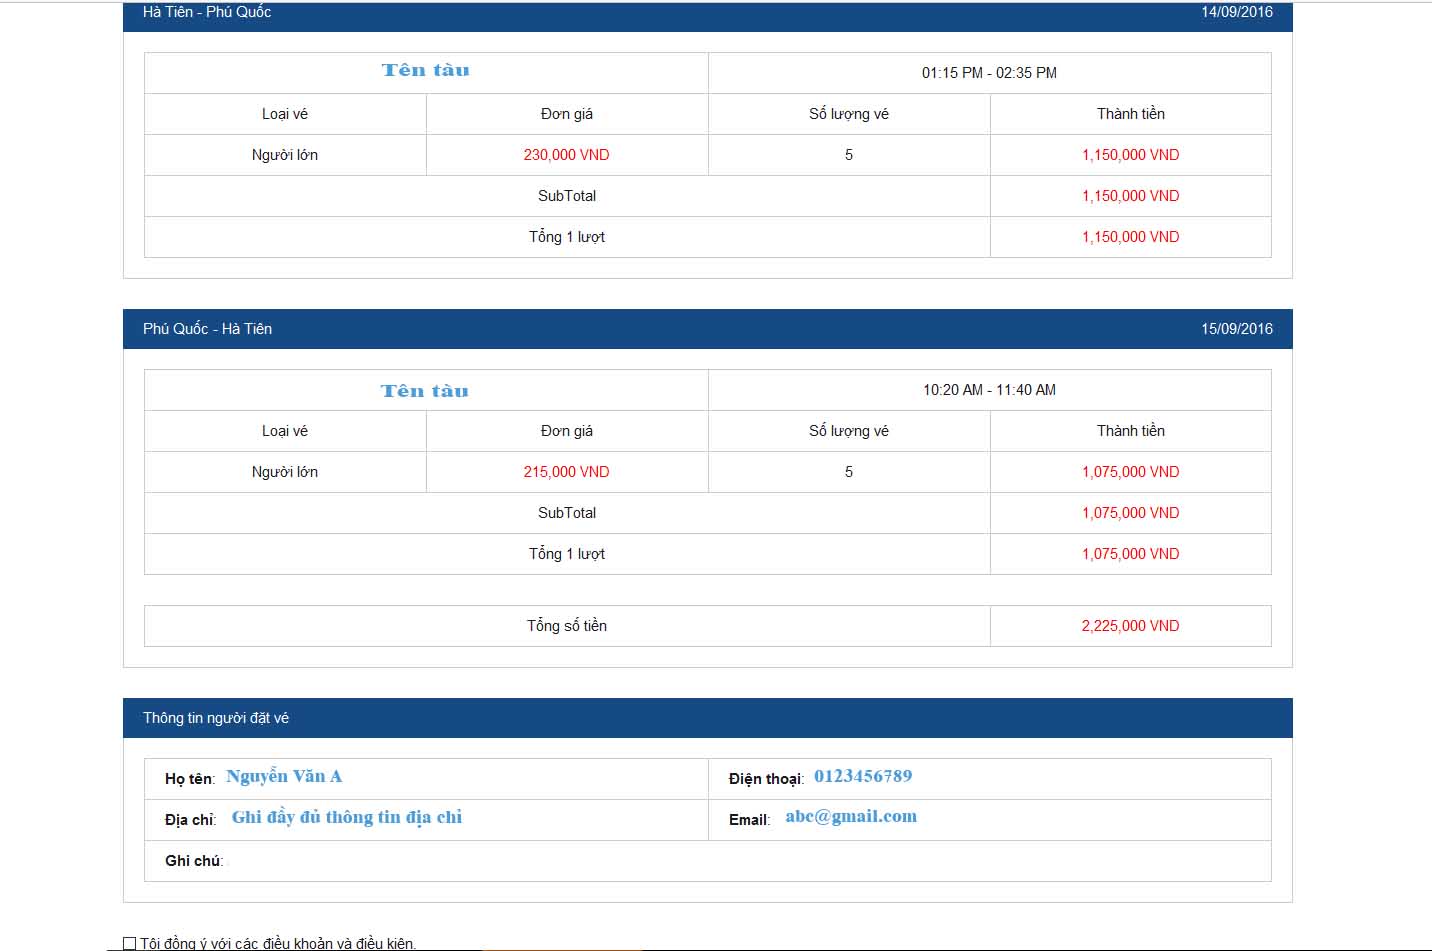Click the 1,075,000 VND amount in the Người lớn row
Viewport: 1432px width, 951px height.
click(x=1130, y=472)
